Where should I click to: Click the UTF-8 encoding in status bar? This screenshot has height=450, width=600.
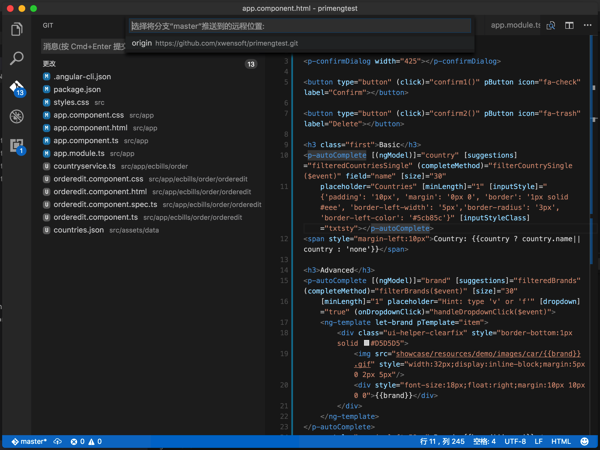tap(515, 442)
